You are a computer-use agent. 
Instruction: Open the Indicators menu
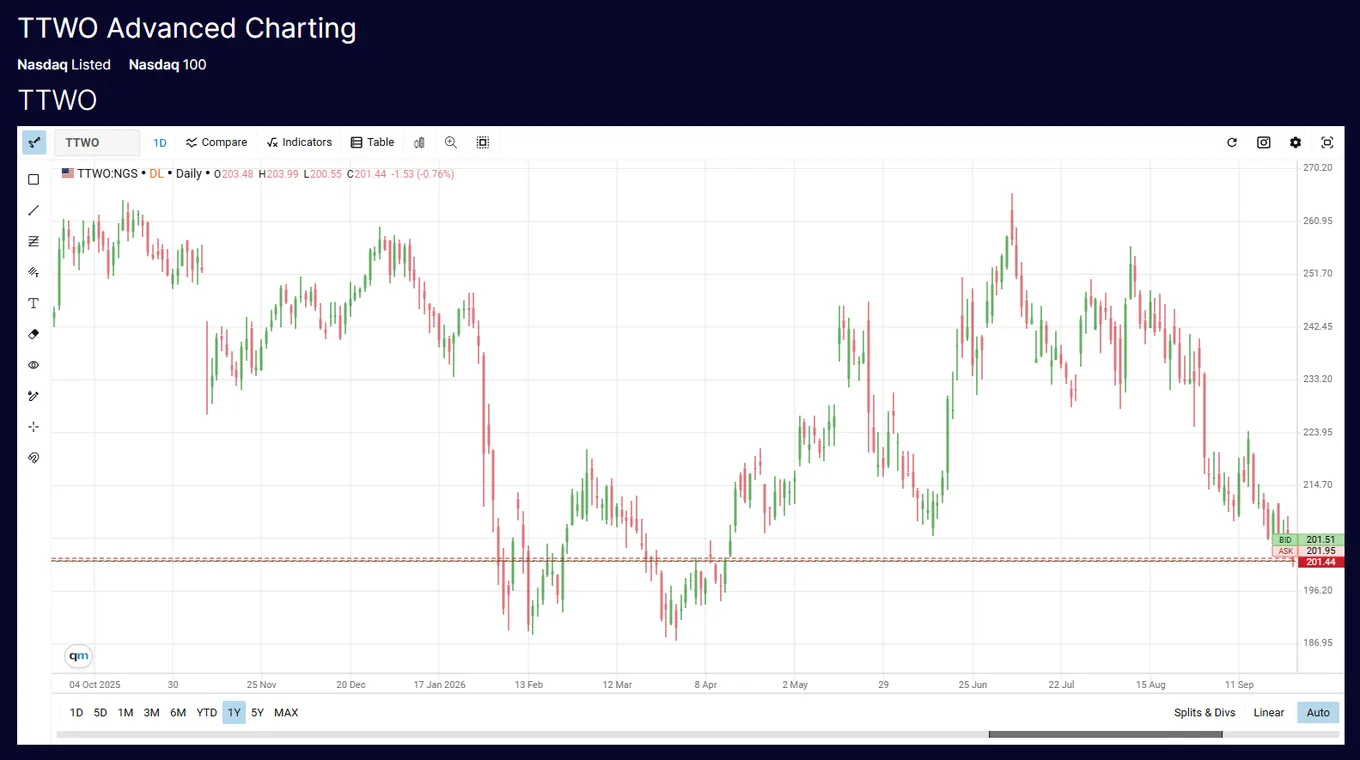point(299,142)
